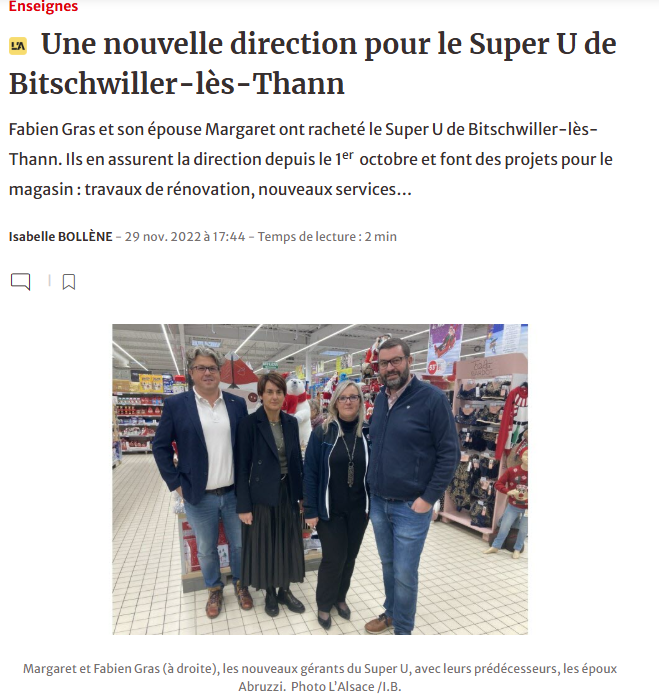The image size is (659, 697).
Task: Click the bearded man in navy zip sweater
Action: point(409,485)
